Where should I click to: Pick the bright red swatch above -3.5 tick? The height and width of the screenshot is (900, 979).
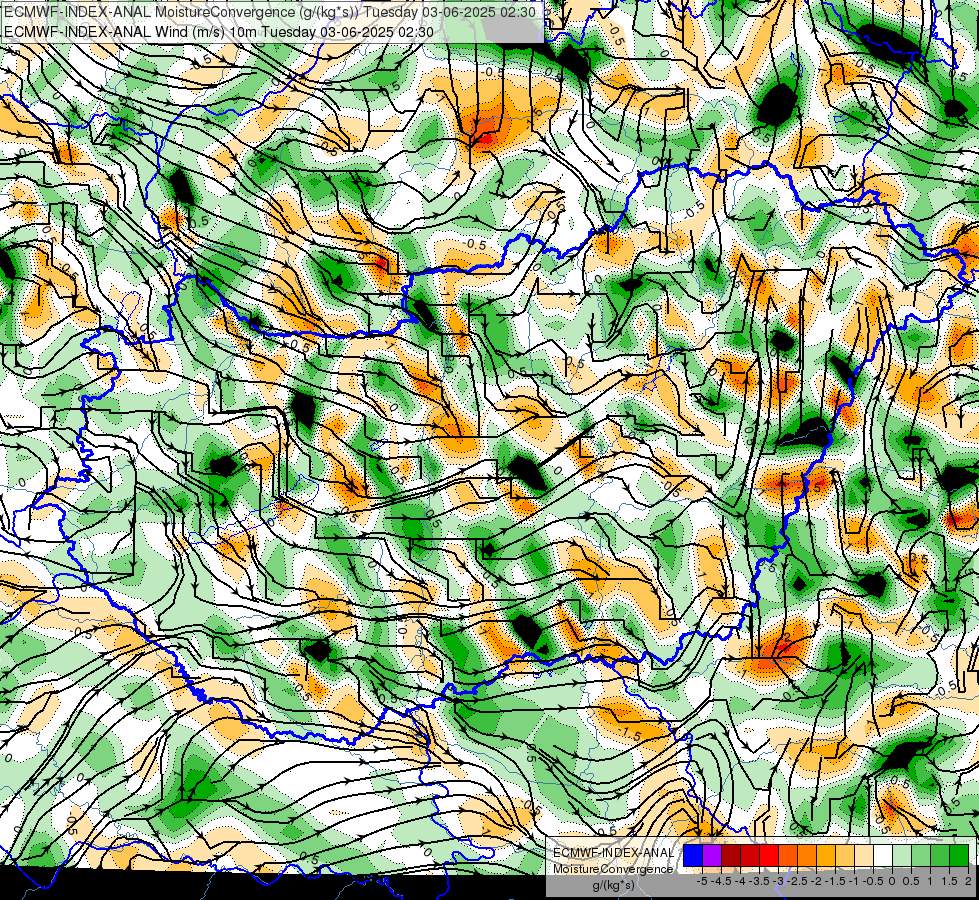tap(769, 855)
